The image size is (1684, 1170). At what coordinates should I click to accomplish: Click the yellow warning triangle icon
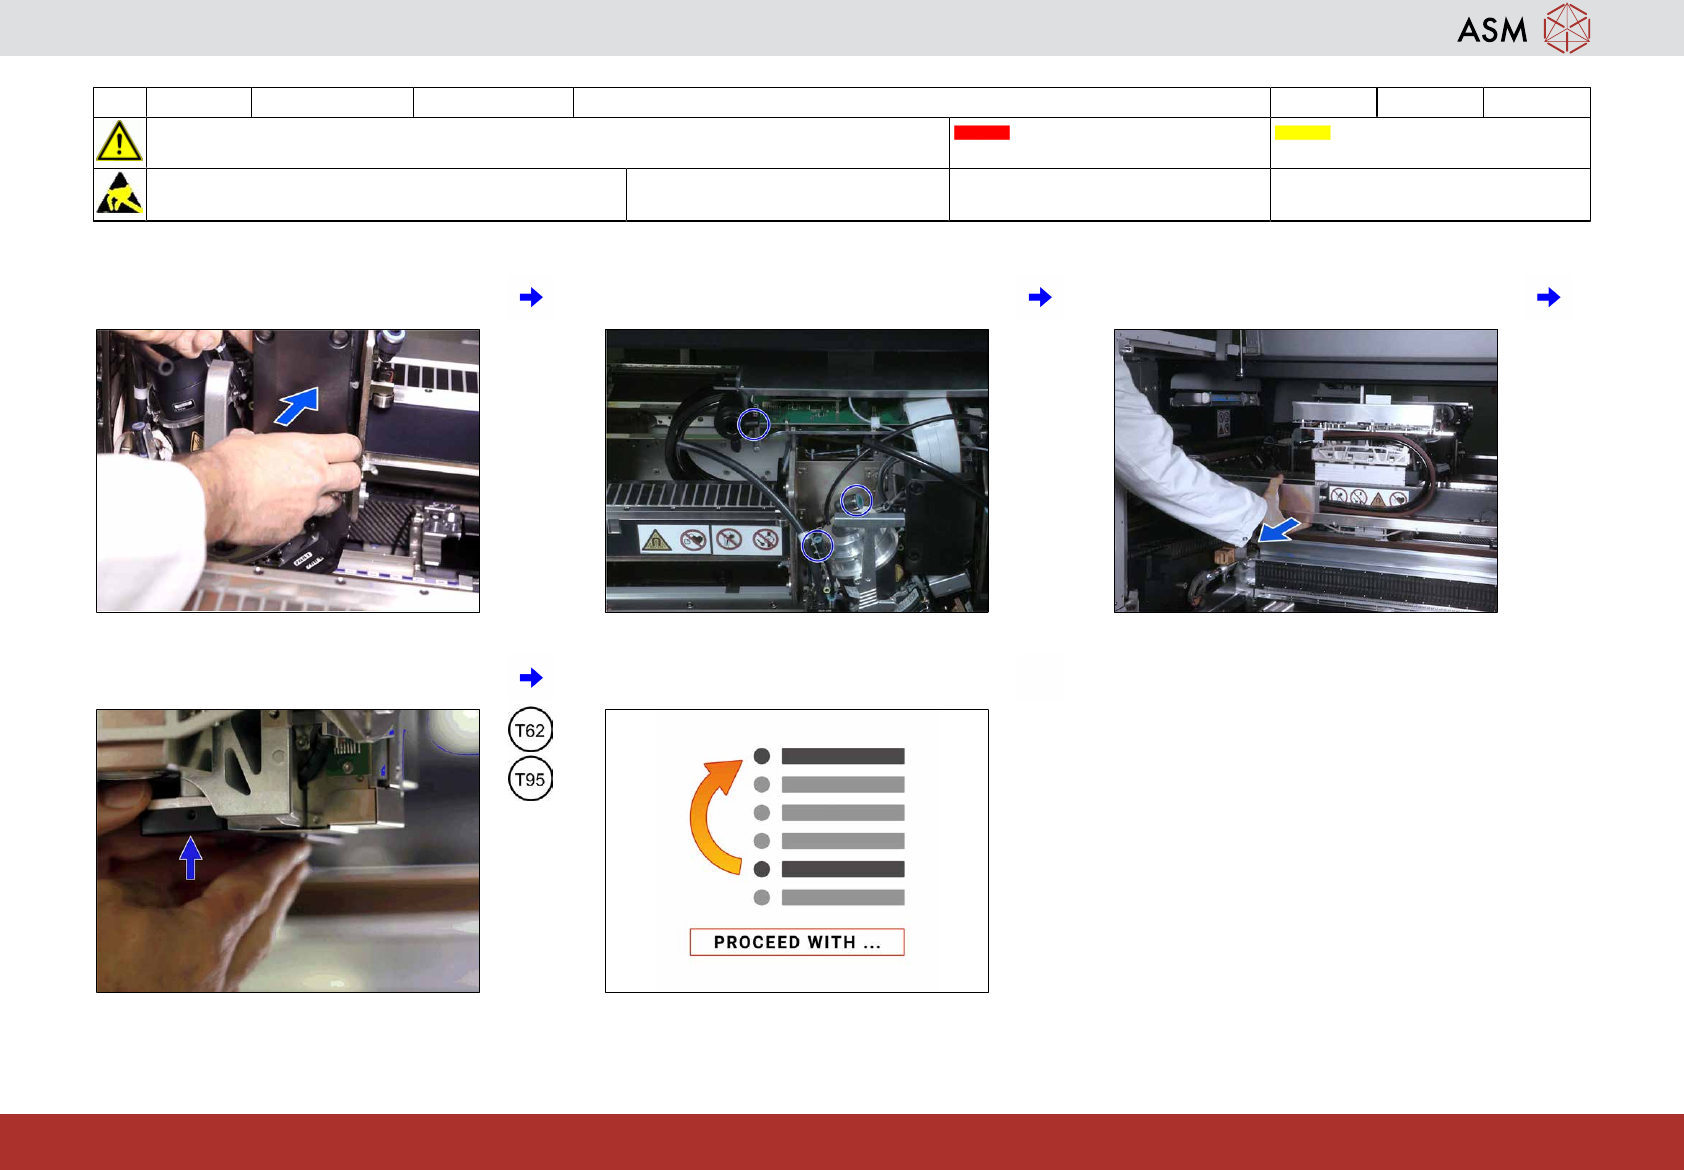click(119, 142)
